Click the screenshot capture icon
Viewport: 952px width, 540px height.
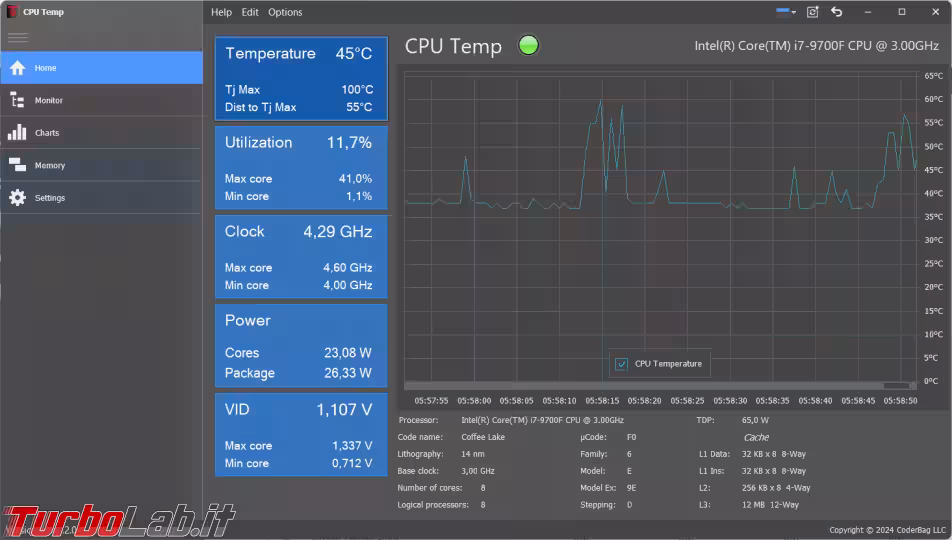[812, 12]
